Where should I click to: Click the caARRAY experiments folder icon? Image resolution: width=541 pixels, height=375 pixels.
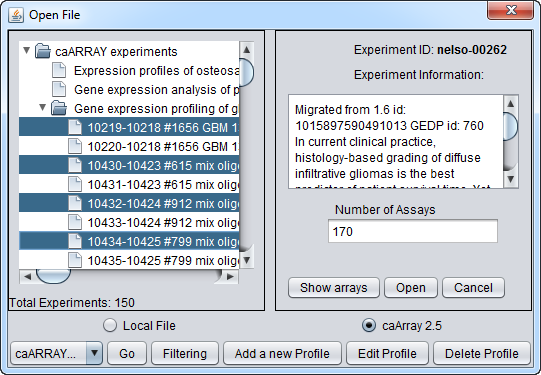43,51
